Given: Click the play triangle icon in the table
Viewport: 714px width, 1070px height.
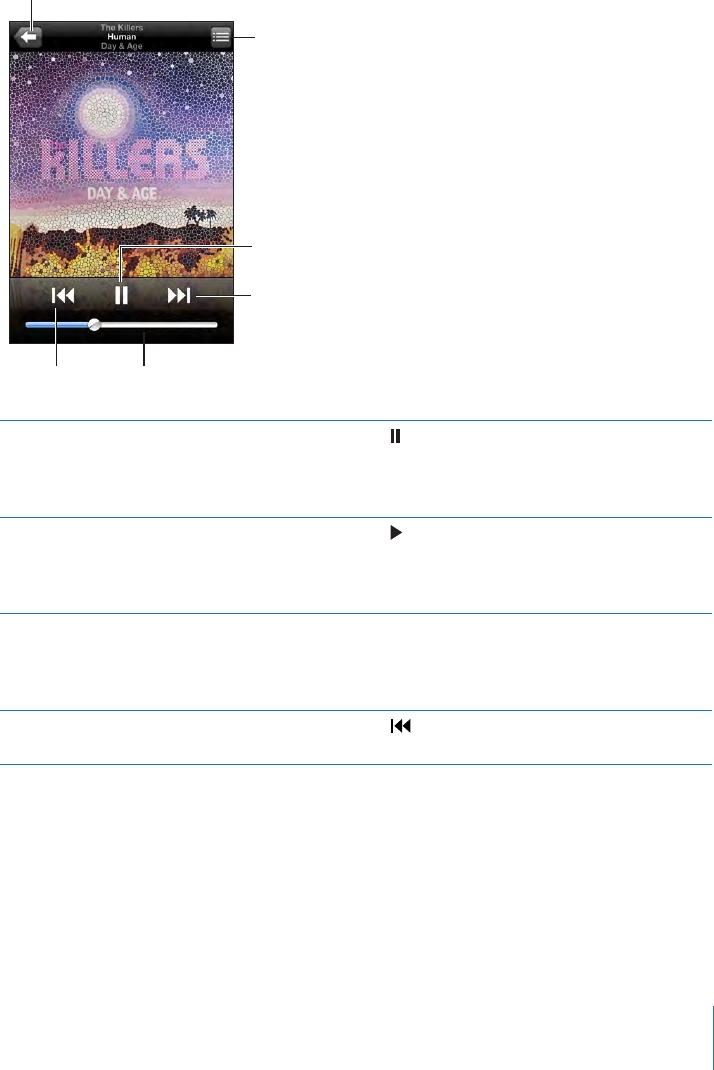Looking at the screenshot, I should point(396,532).
